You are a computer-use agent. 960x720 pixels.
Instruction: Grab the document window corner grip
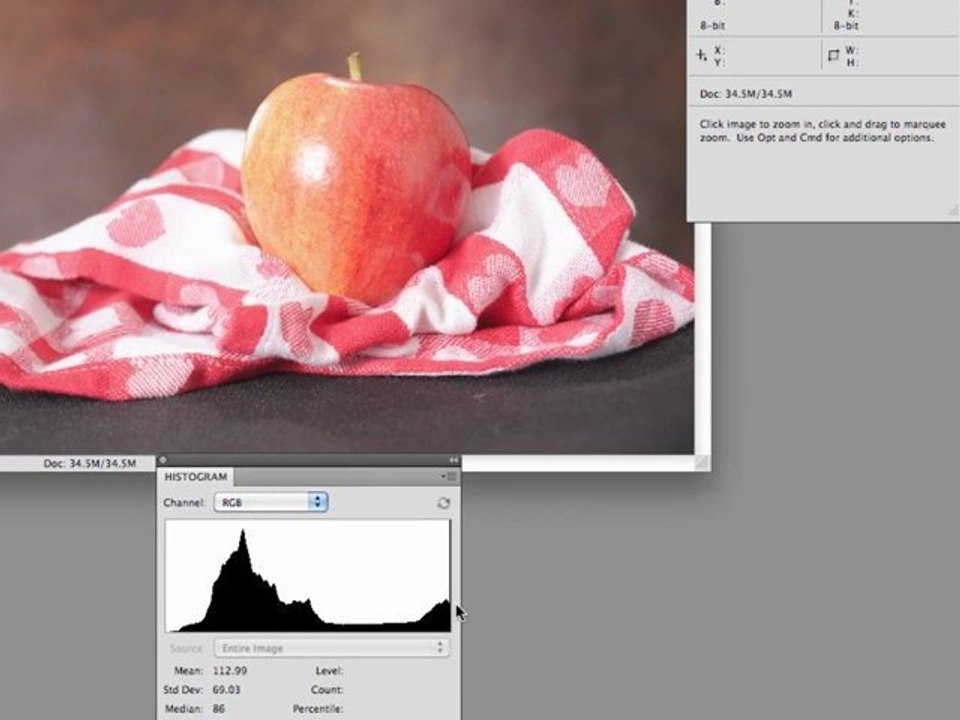[702, 463]
